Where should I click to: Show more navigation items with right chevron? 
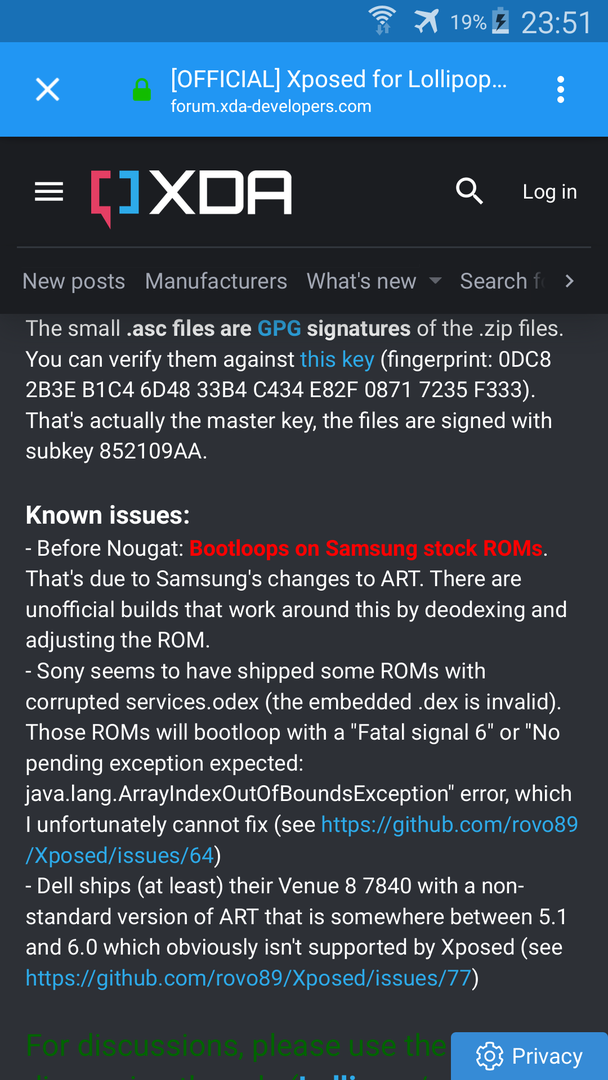pos(569,281)
